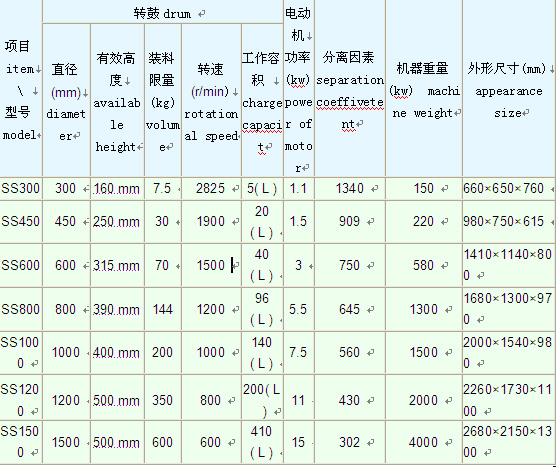Click the 直径 diameter header cell
The height and width of the screenshot is (467, 556).
[66, 100]
